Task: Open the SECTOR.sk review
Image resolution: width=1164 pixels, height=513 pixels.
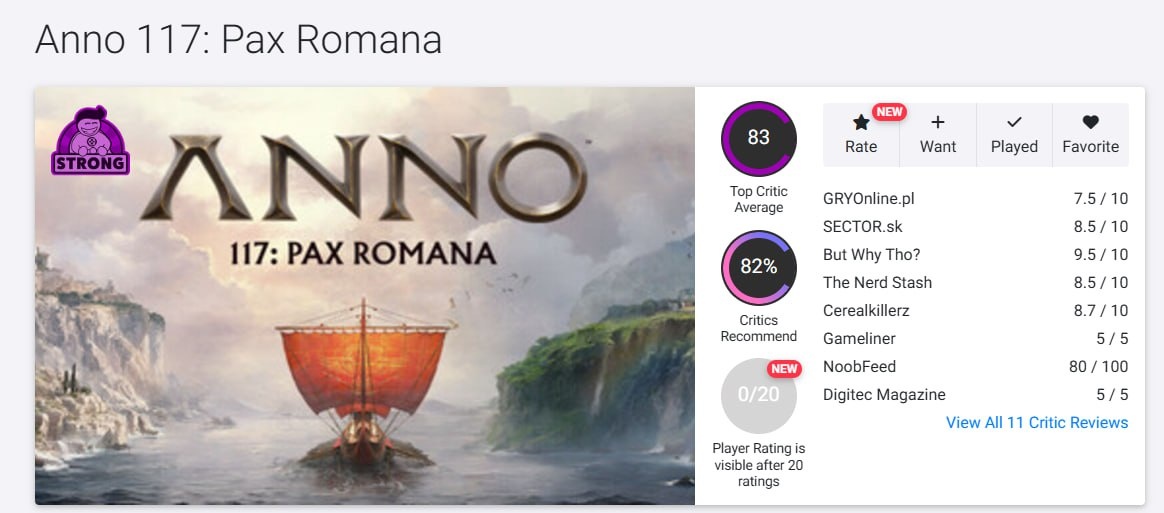Action: (862, 226)
